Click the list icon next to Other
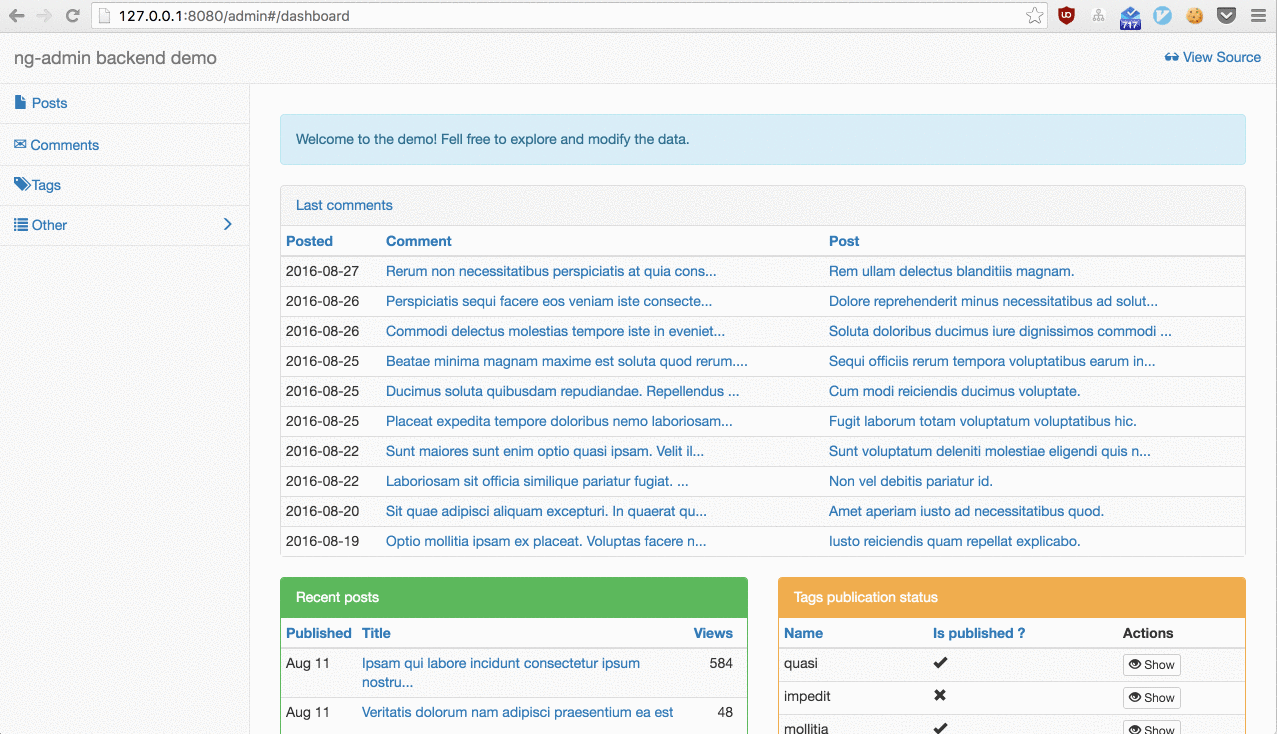 (x=21, y=225)
